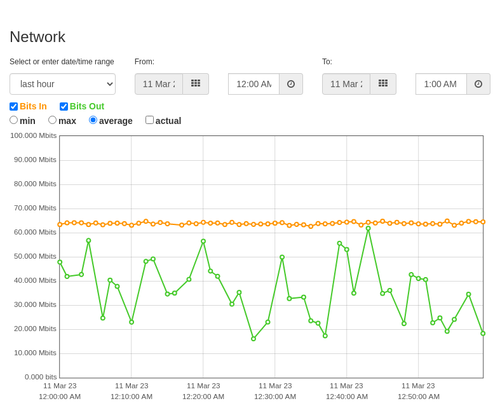
Task: Click the first green data point at 12:00
Action: (x=60, y=262)
